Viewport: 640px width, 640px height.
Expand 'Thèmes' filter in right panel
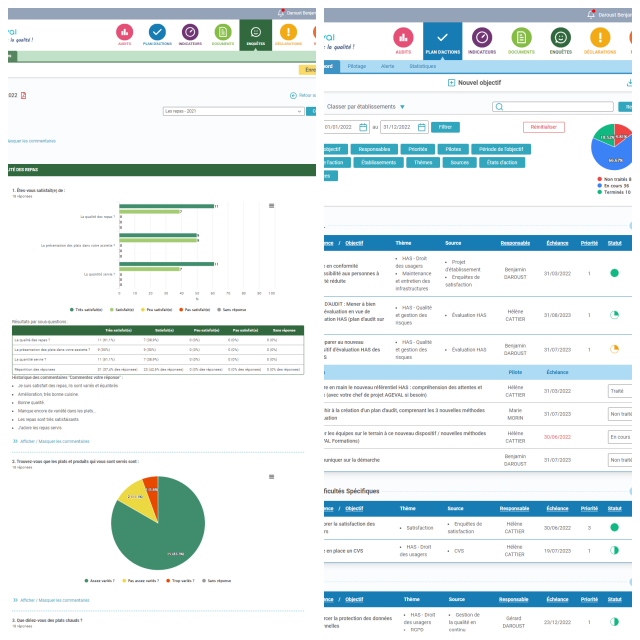(x=423, y=162)
